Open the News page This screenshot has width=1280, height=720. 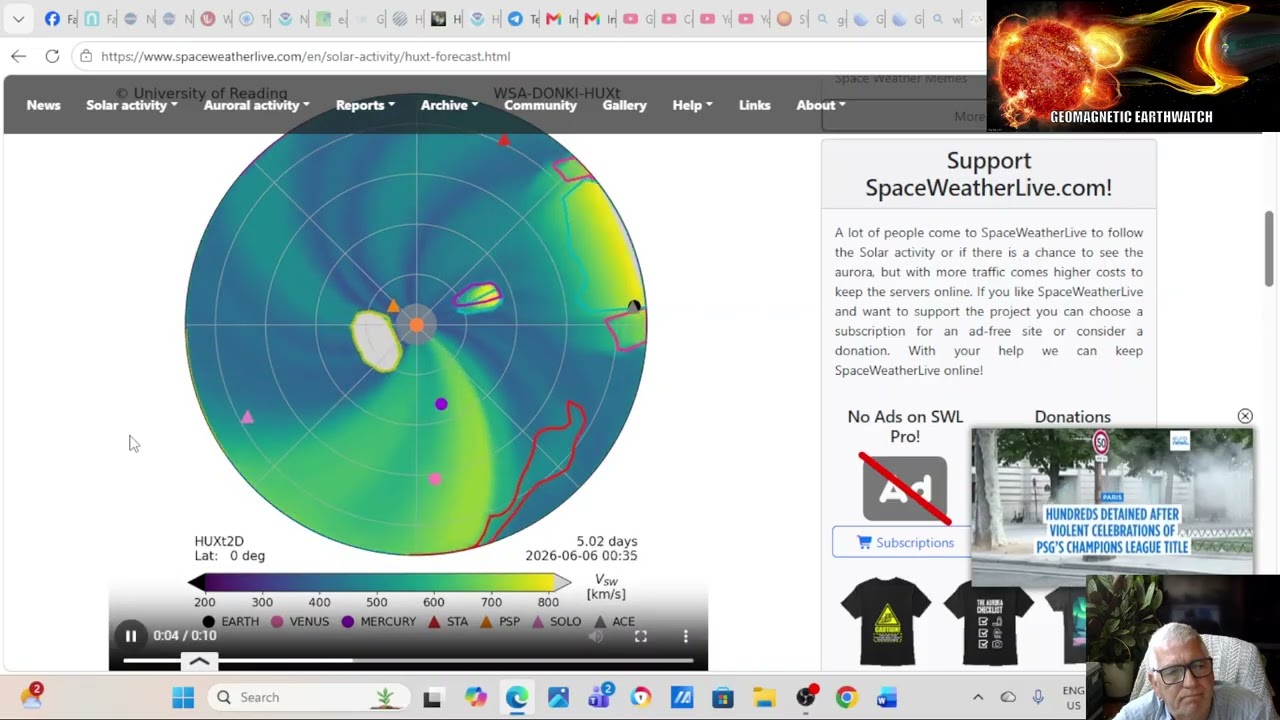(43, 105)
